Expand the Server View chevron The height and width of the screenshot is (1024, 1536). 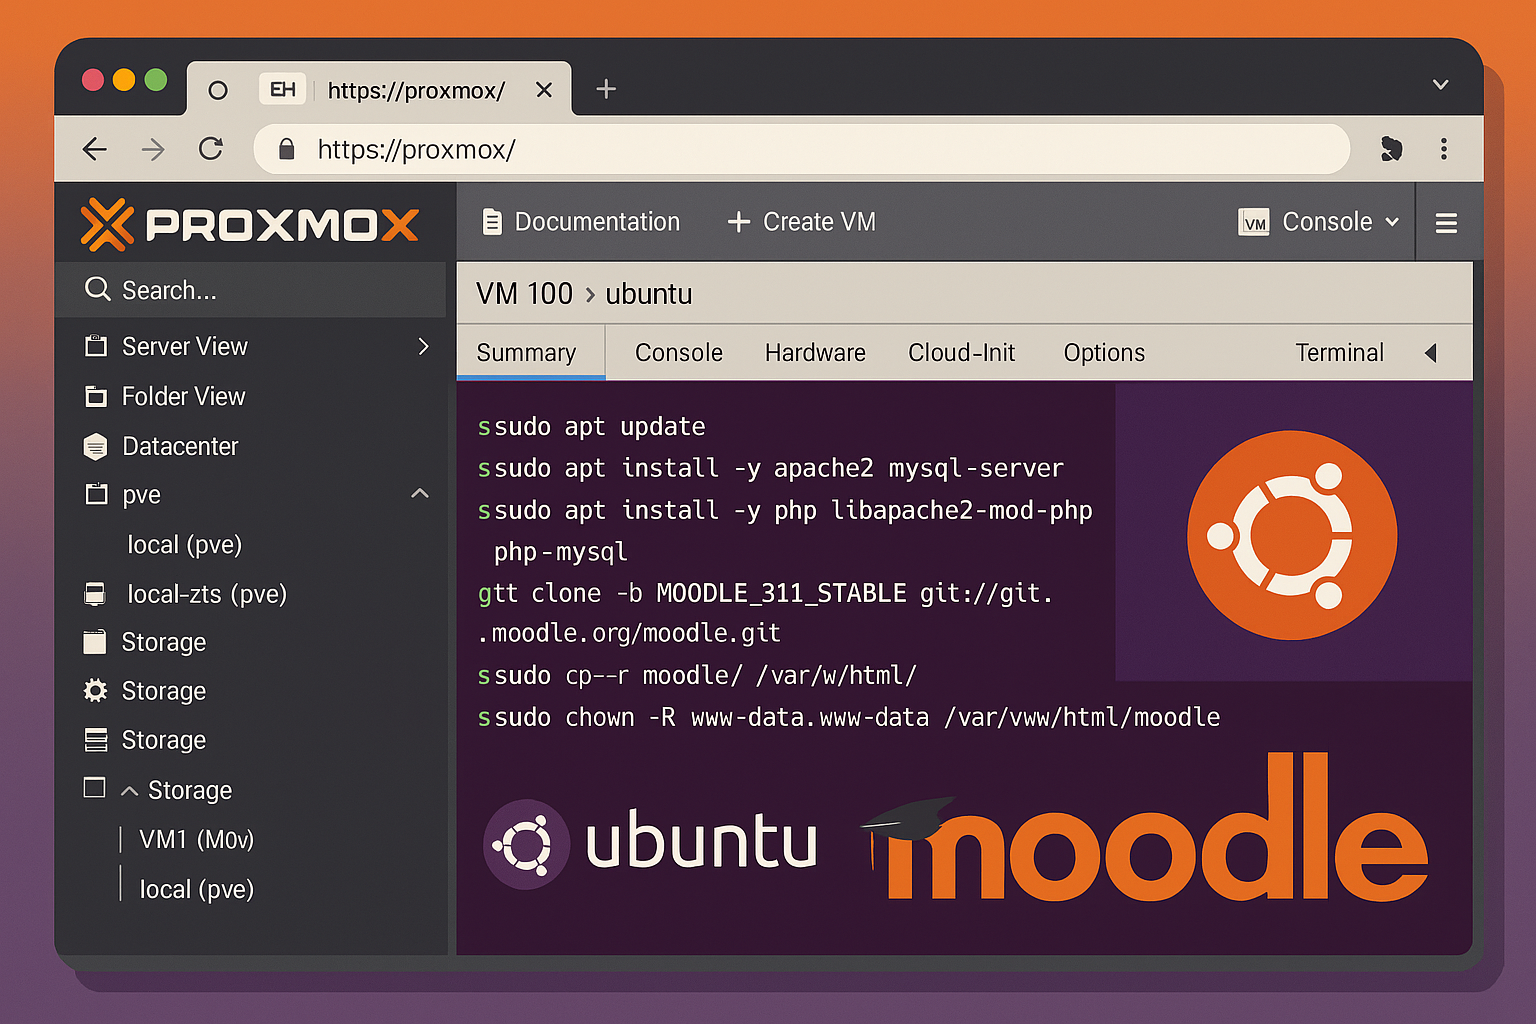(423, 346)
